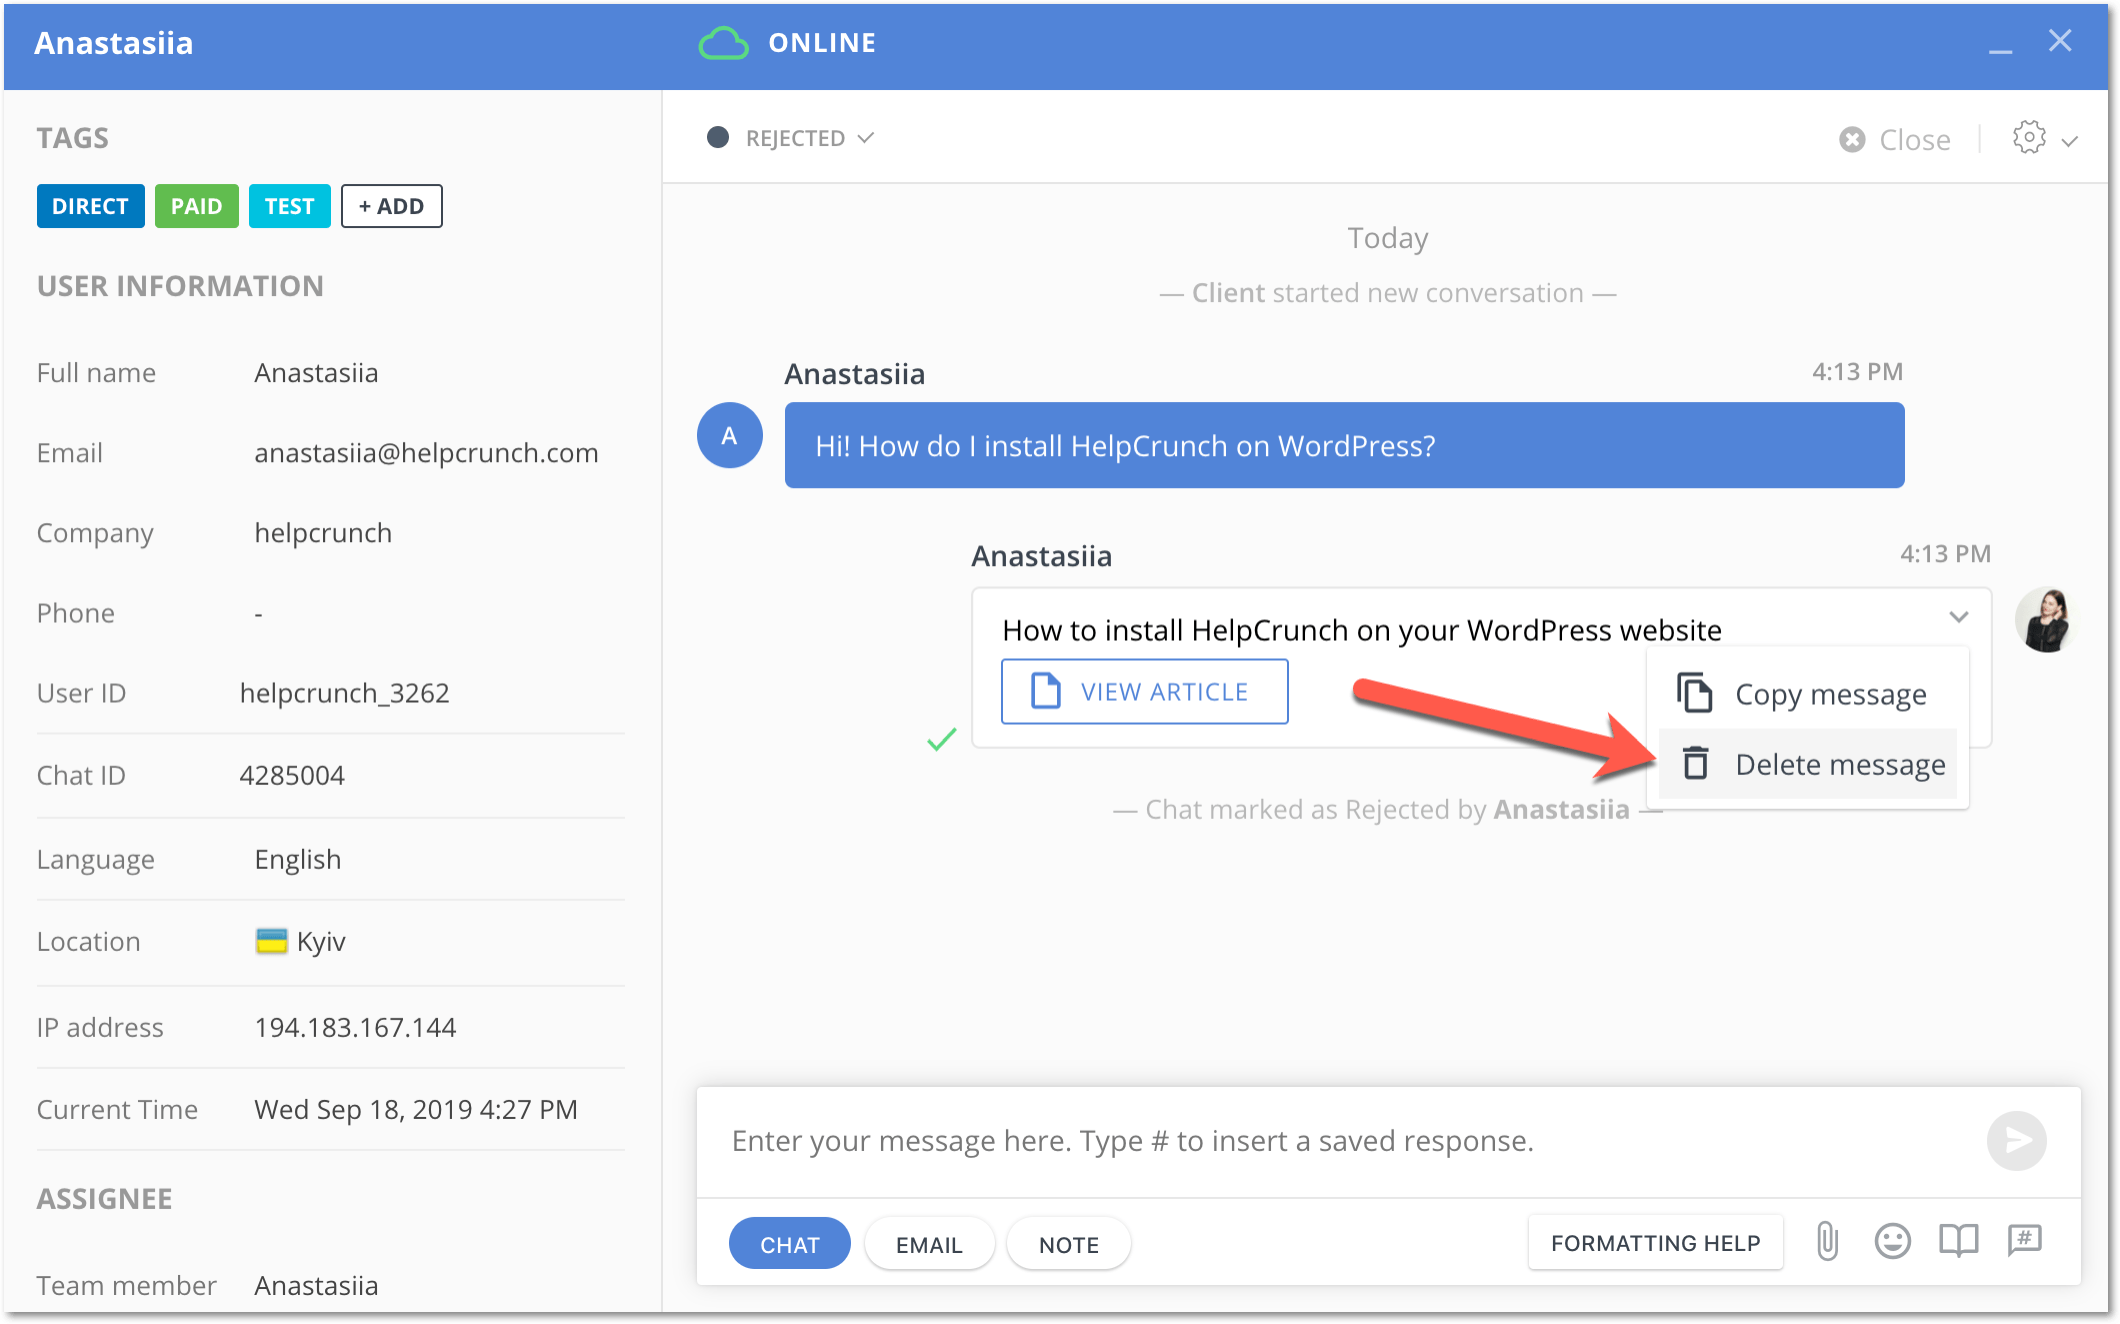Click the Close chat circle-x icon
The image size is (2120, 1324).
pyautogui.click(x=1852, y=139)
